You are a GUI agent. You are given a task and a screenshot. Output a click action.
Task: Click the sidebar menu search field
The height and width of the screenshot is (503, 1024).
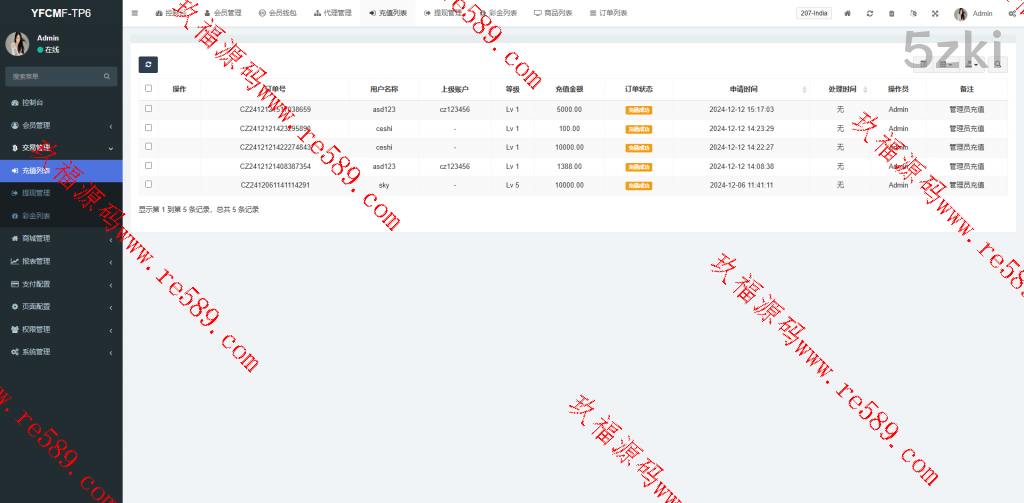click(x=55, y=76)
